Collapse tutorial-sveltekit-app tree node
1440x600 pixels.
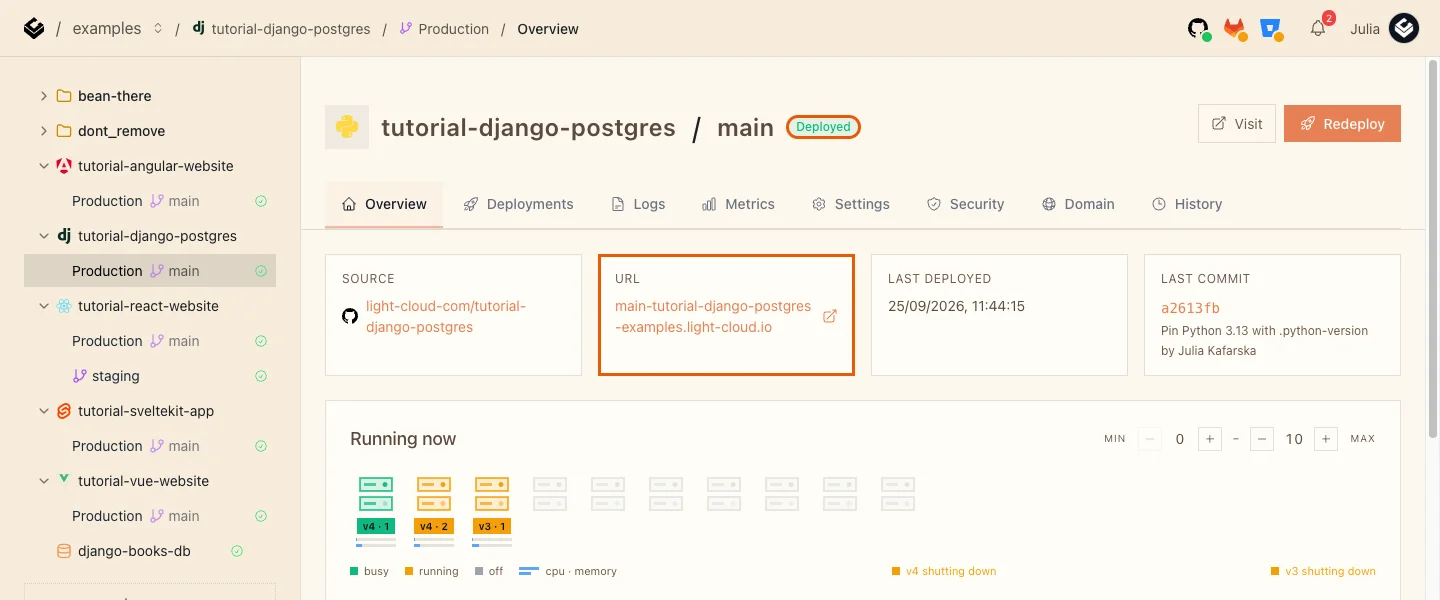(x=43, y=411)
